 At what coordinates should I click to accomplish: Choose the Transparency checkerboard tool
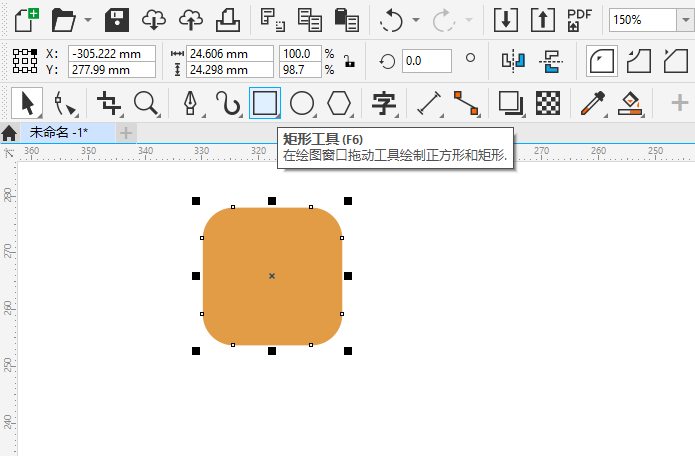(x=547, y=102)
